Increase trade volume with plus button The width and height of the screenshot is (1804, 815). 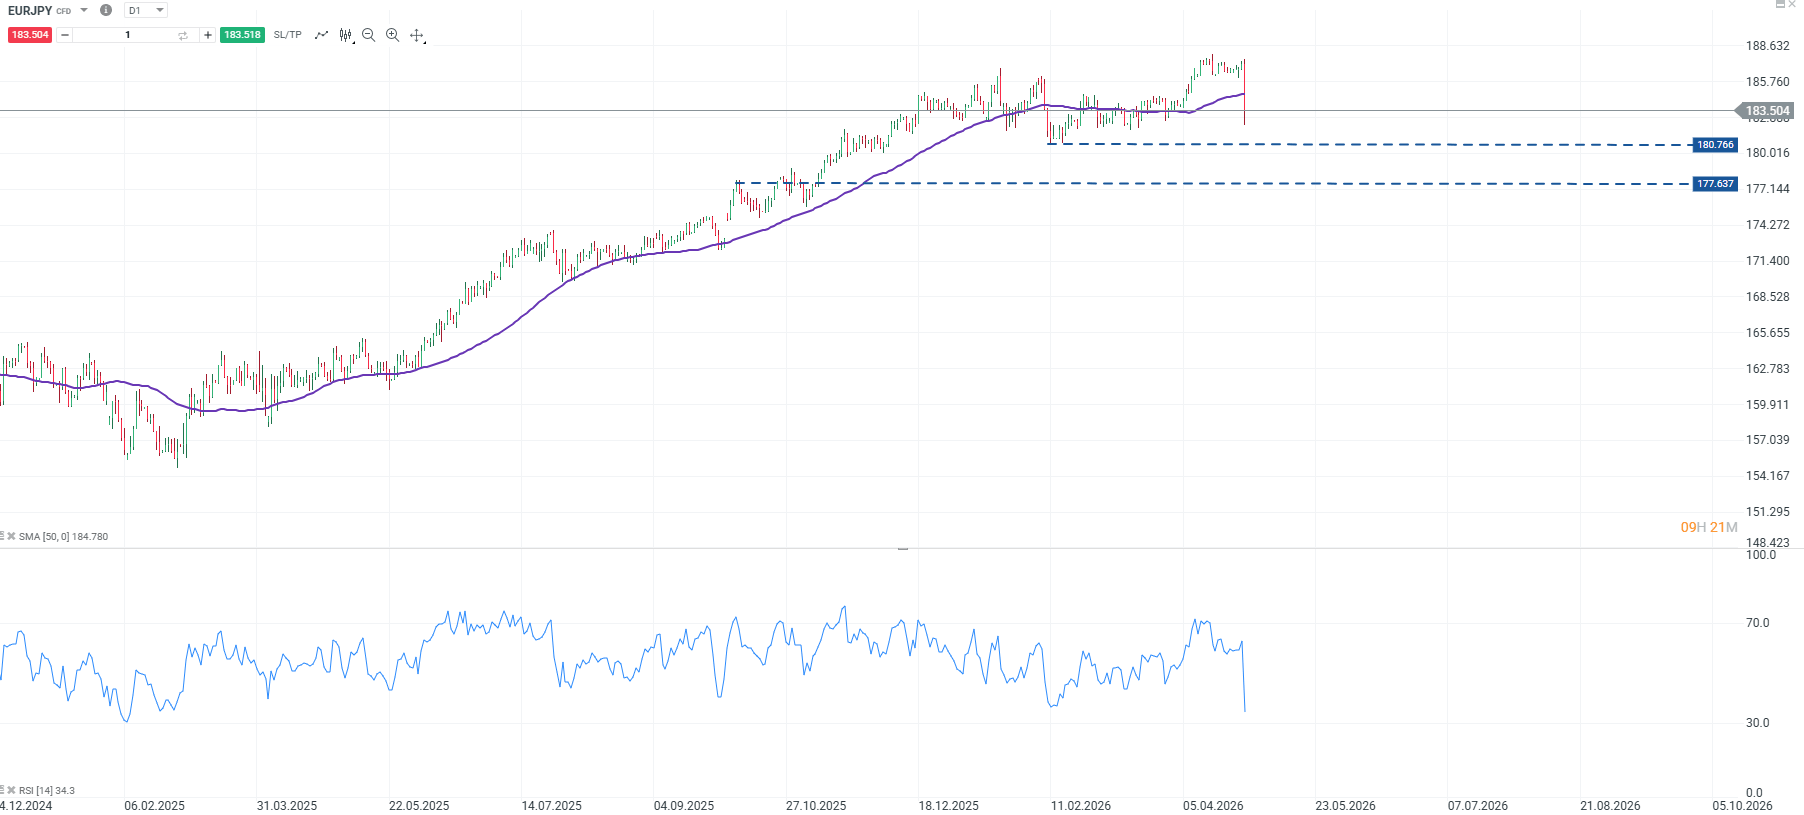click(x=207, y=35)
